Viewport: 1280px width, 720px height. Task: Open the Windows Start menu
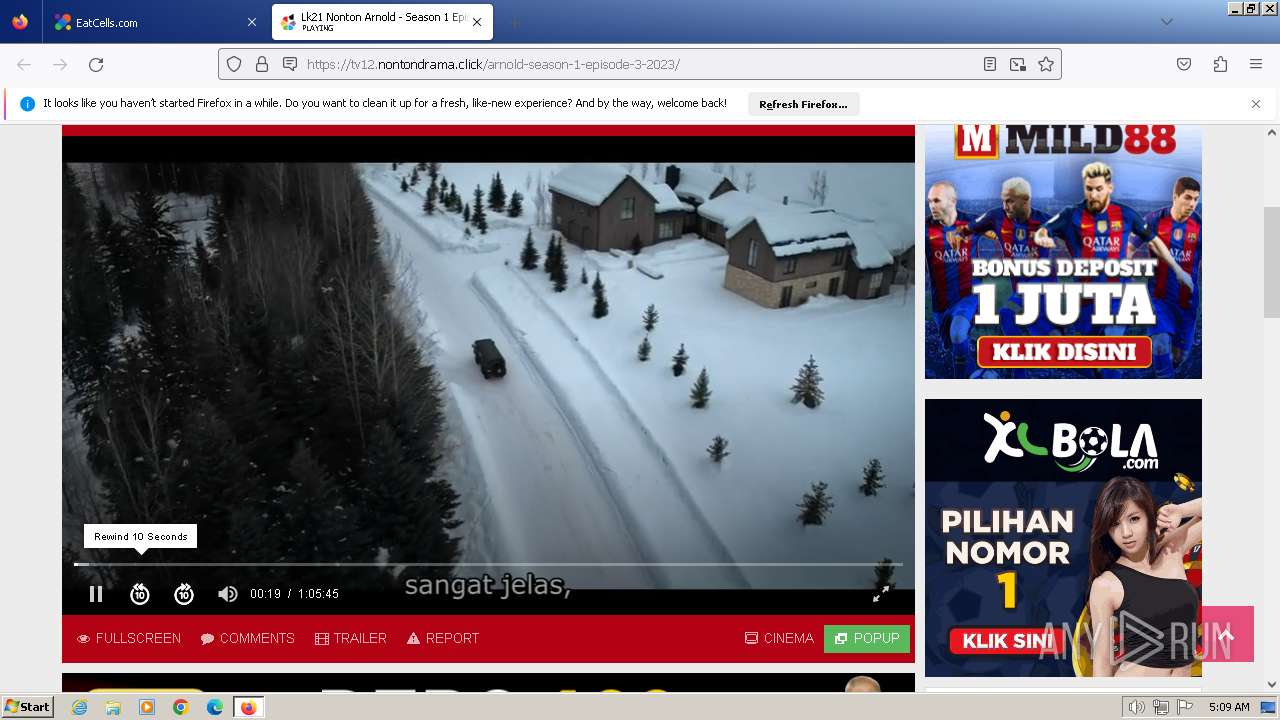(28, 707)
